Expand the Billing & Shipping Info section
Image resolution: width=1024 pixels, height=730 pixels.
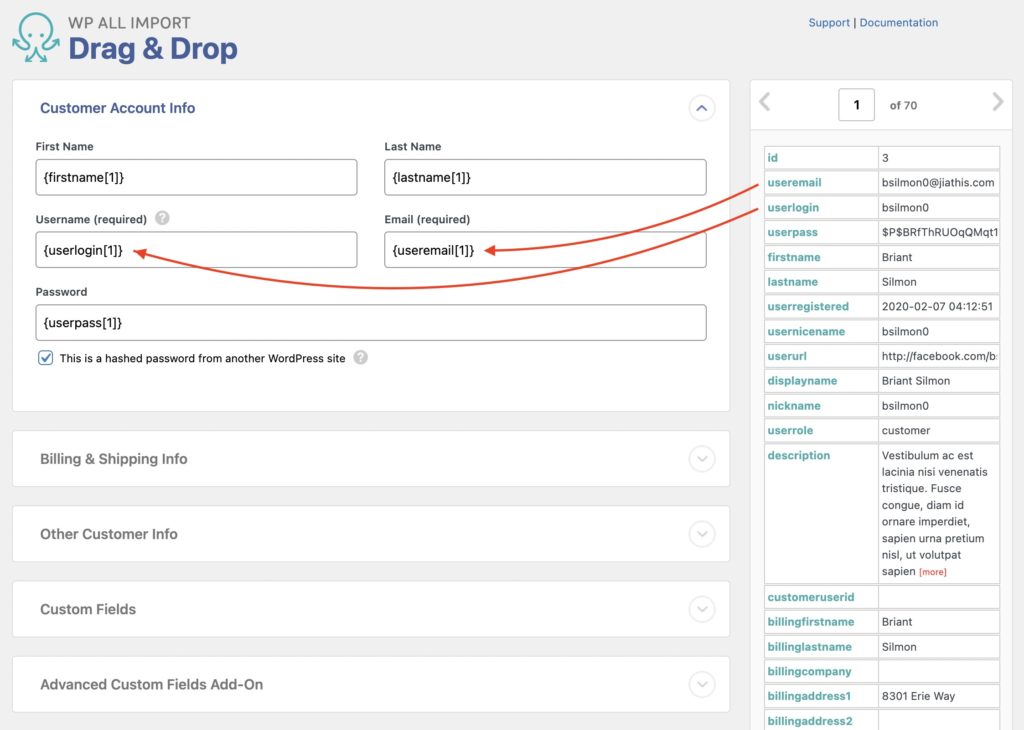[x=702, y=459]
